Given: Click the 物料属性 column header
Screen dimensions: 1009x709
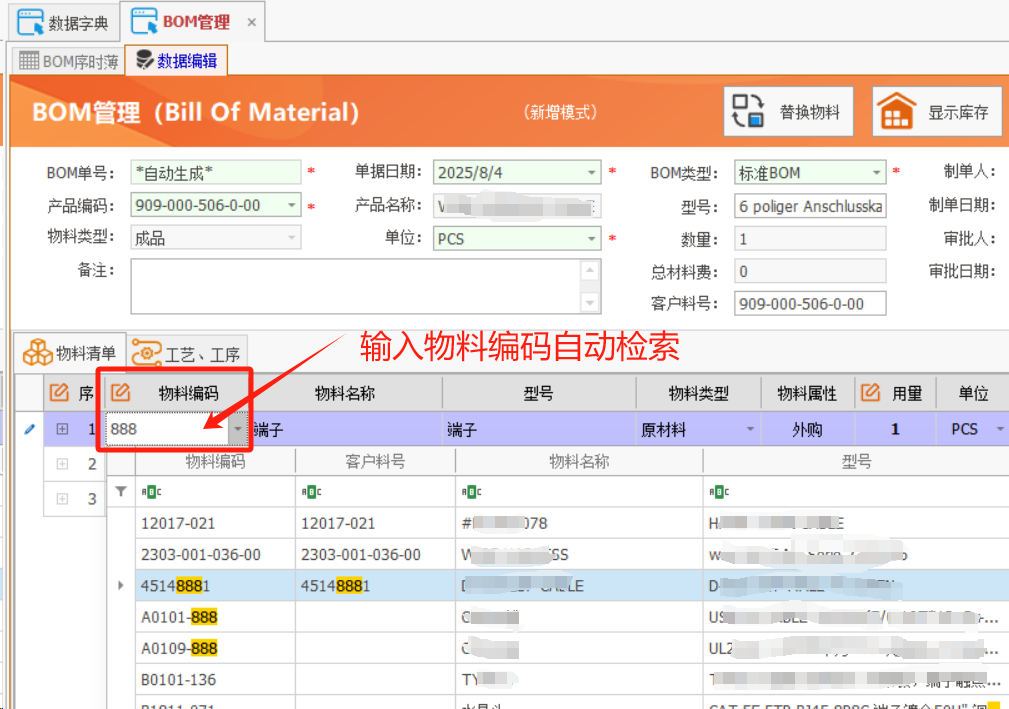Looking at the screenshot, I should pyautogui.click(x=807, y=393).
